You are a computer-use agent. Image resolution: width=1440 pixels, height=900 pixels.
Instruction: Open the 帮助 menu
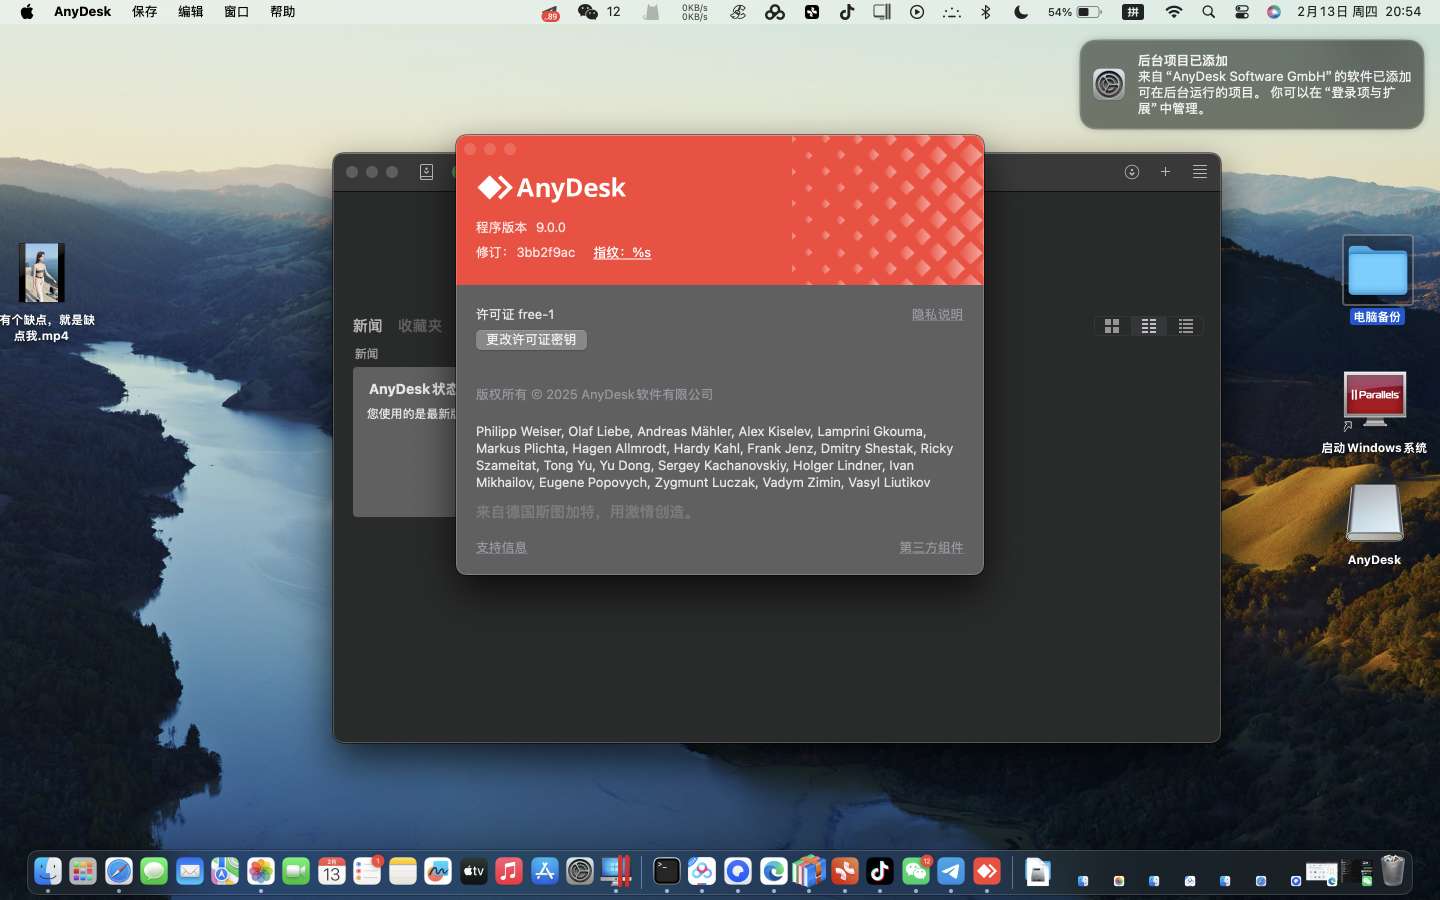[282, 12]
